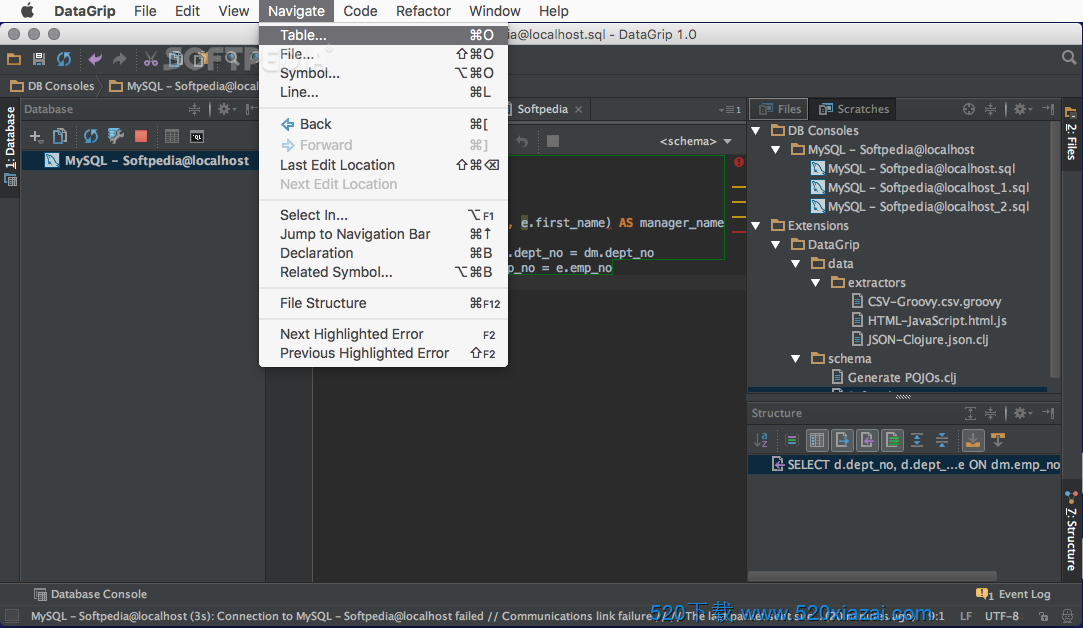Click DB Consoles in the navigation breadcrumb
1083x628 pixels.
[x=52, y=86]
